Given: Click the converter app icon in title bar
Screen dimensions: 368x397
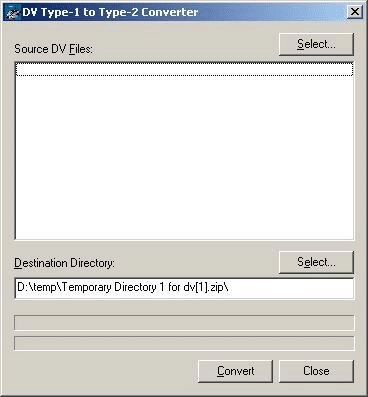Looking at the screenshot, I should click(x=12, y=12).
